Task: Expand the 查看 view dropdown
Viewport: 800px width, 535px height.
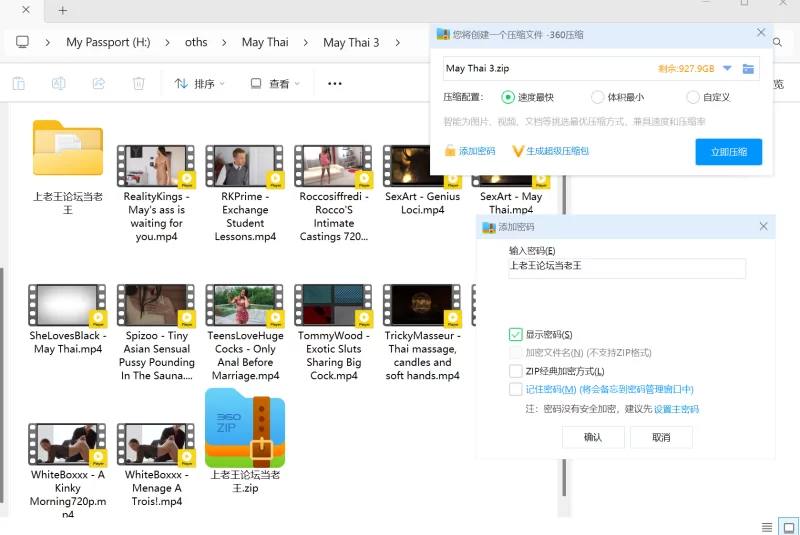Action: coord(276,84)
